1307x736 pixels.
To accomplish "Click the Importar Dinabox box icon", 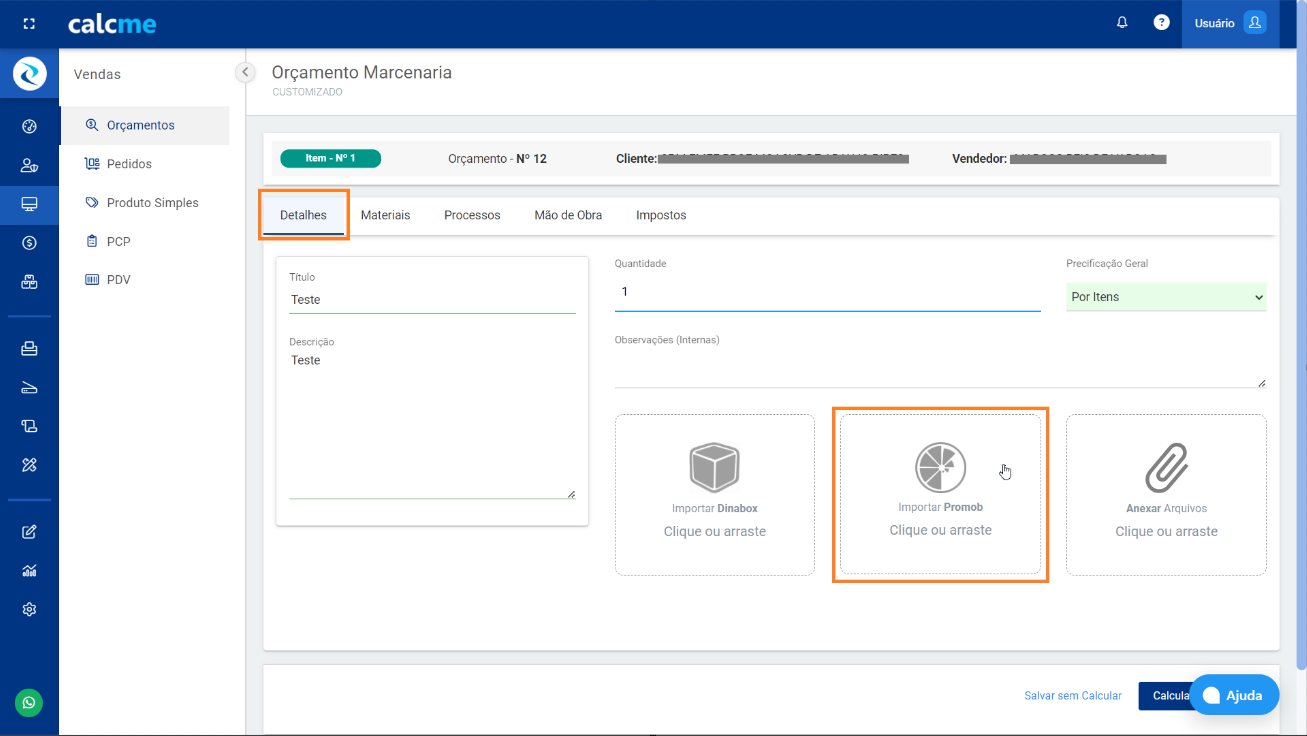I will pyautogui.click(x=714, y=468).
